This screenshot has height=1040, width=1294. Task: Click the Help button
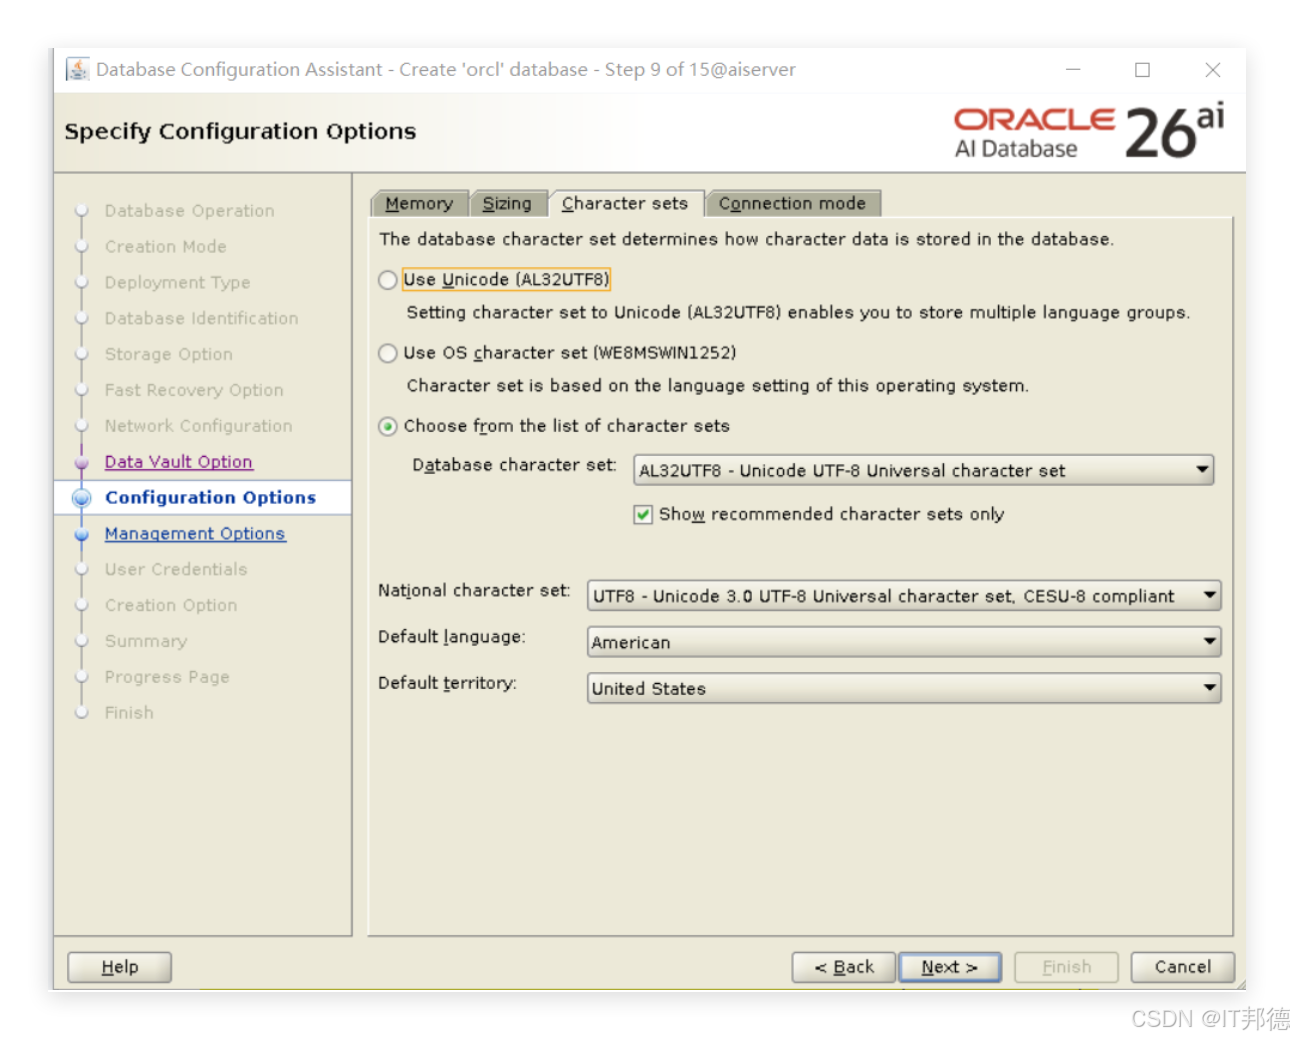[120, 967]
